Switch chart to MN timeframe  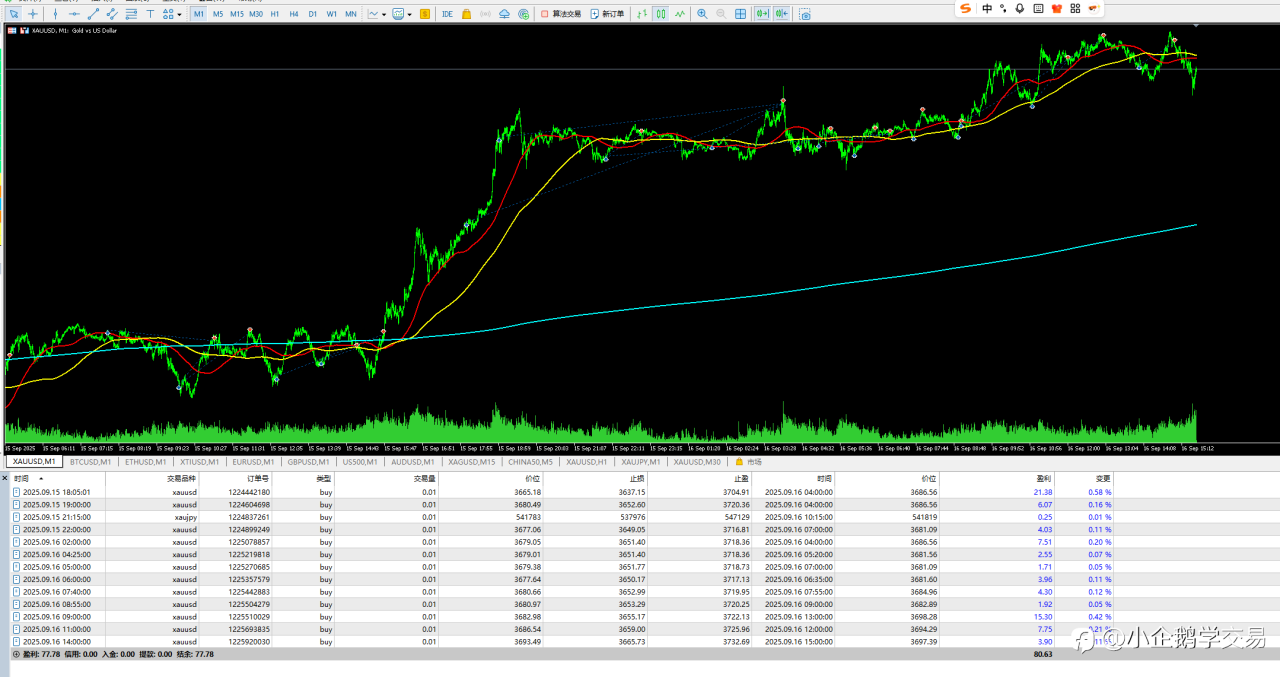coord(351,14)
